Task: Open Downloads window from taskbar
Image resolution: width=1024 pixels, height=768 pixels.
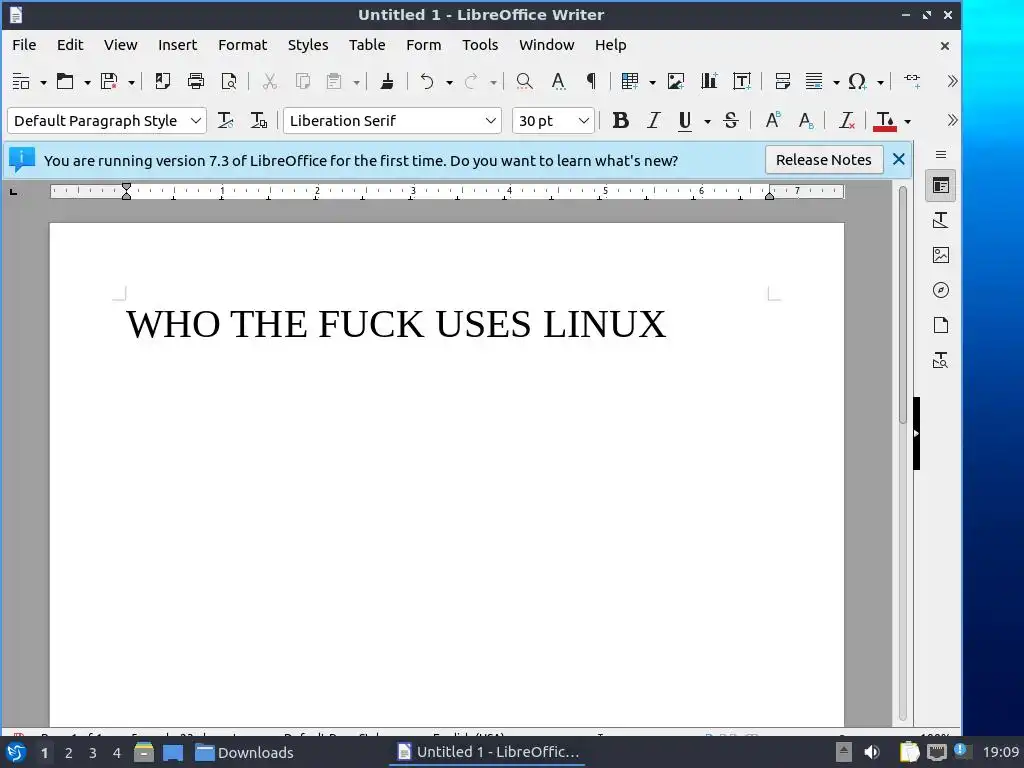Action: 244,752
